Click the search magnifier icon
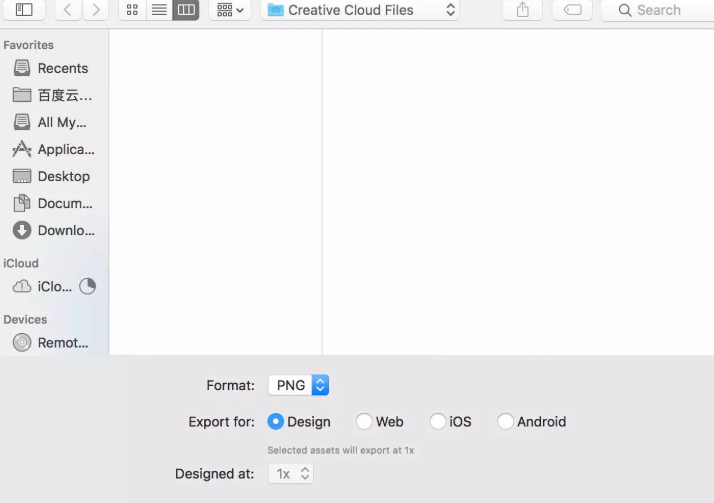Screen dimensions: 714x503 pyautogui.click(x=625, y=10)
